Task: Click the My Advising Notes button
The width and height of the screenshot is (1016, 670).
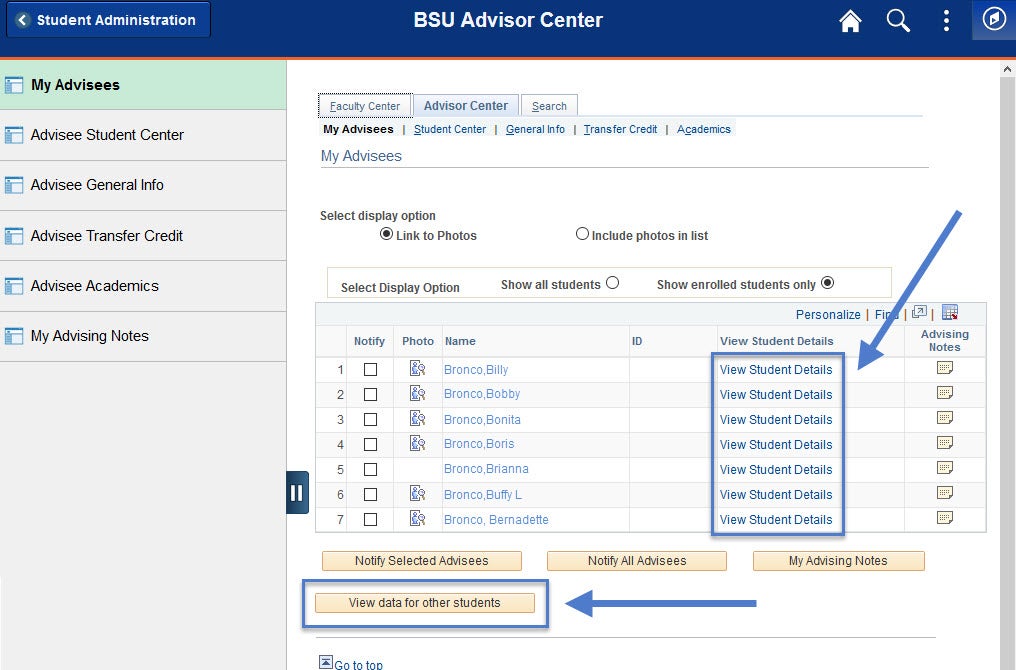Action: (x=838, y=561)
